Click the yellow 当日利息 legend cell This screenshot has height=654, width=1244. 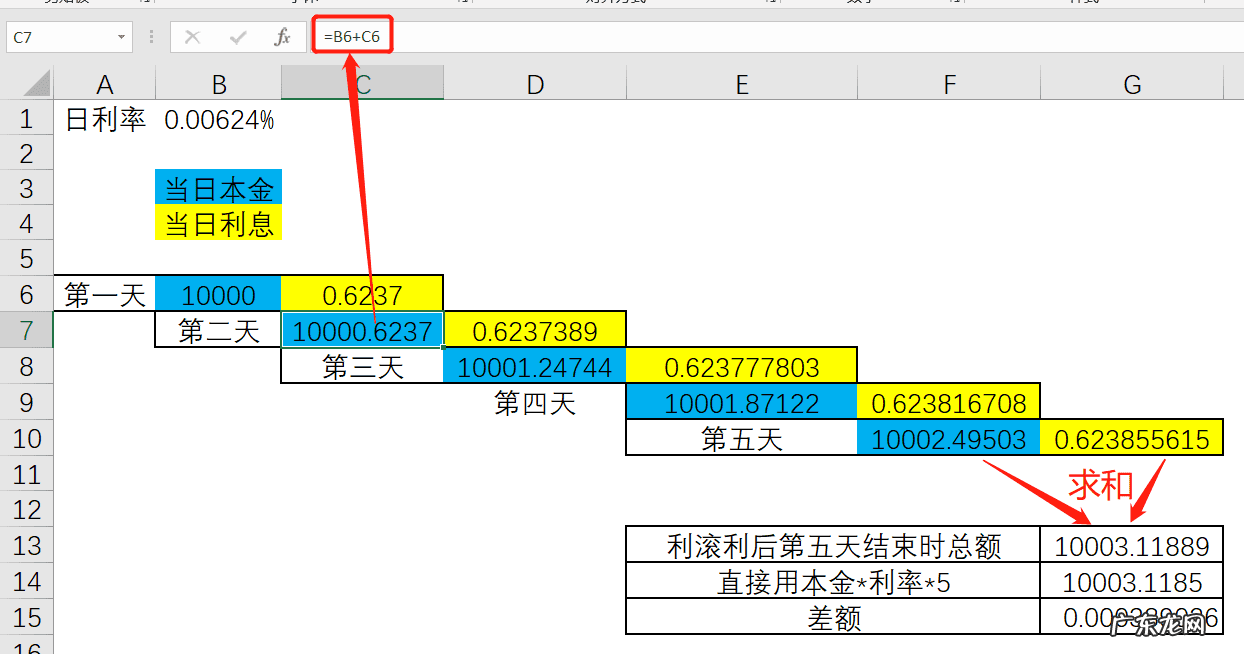(x=218, y=222)
